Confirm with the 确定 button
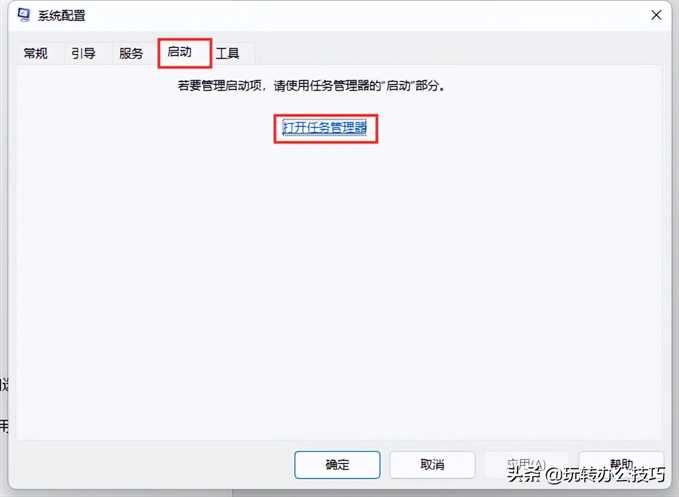Image resolution: width=679 pixels, height=497 pixels. (337, 465)
